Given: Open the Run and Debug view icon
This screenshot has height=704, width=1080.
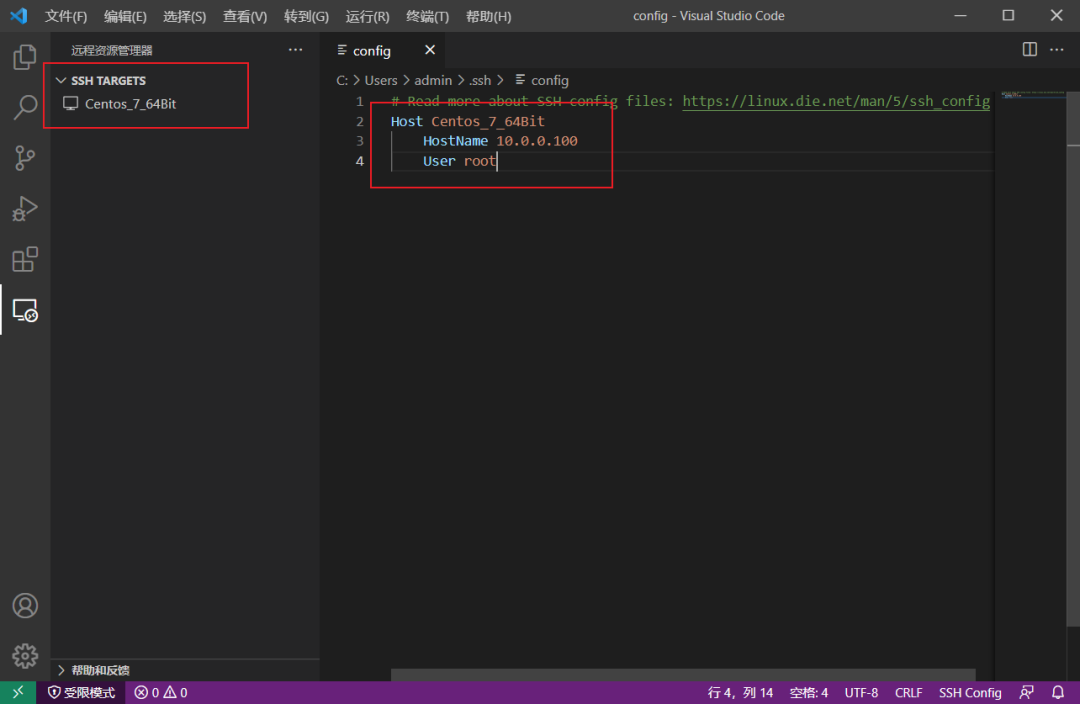Looking at the screenshot, I should pyautogui.click(x=25, y=209).
